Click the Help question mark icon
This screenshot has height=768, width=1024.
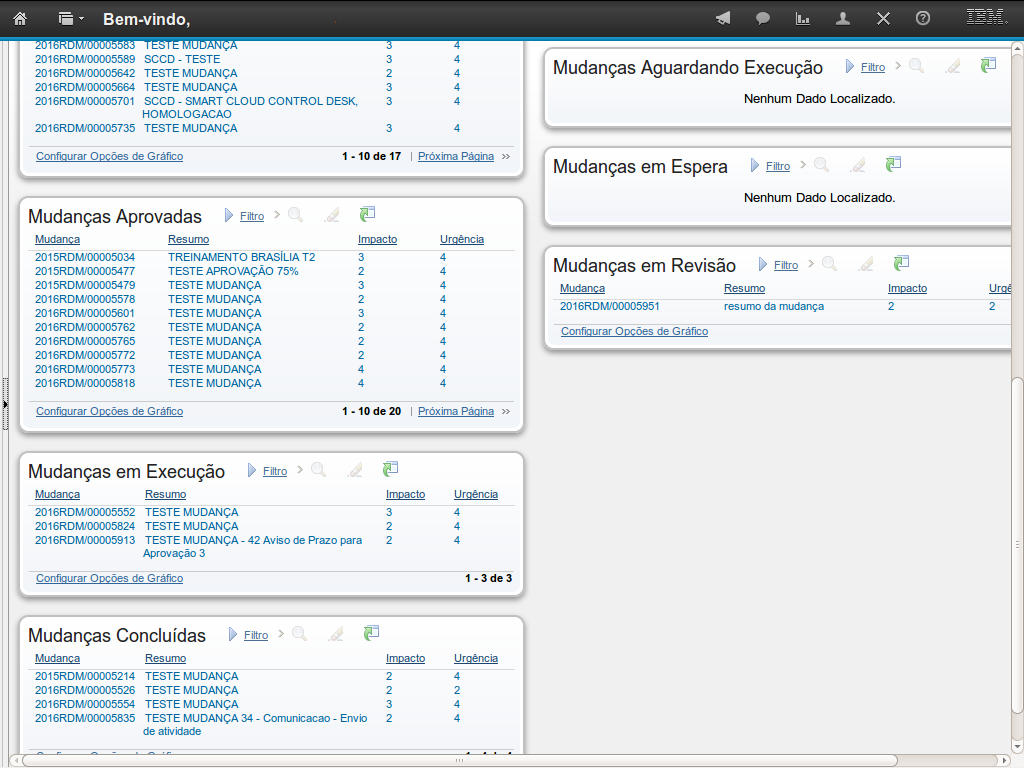tap(923, 18)
